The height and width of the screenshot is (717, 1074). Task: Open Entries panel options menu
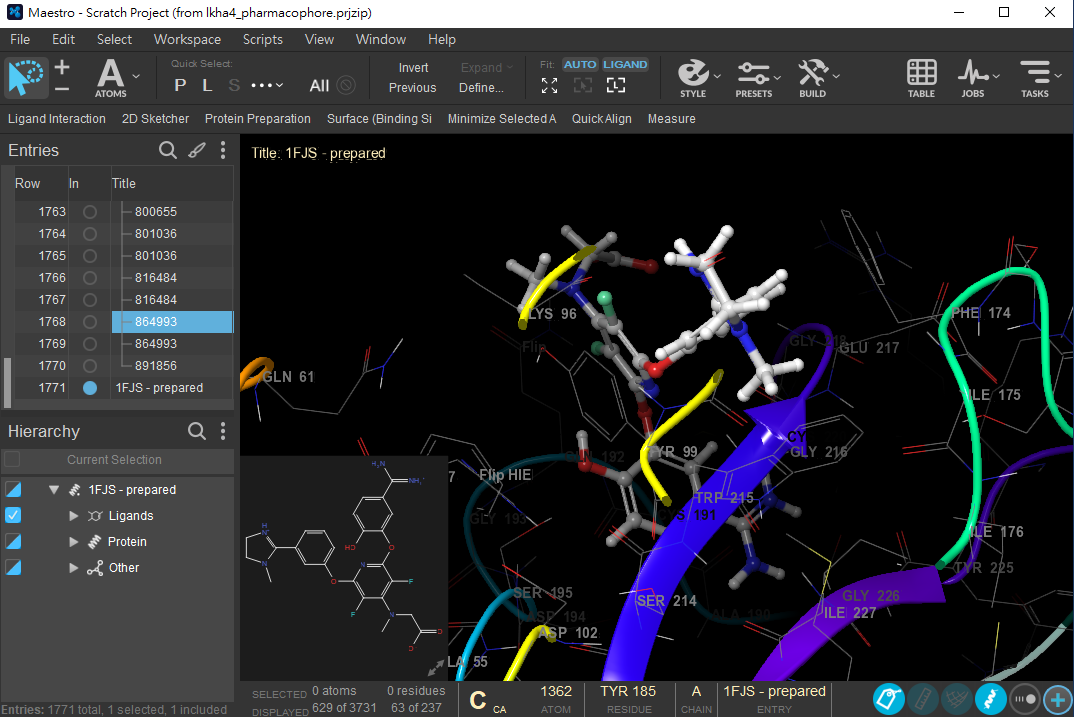pyautogui.click(x=223, y=150)
